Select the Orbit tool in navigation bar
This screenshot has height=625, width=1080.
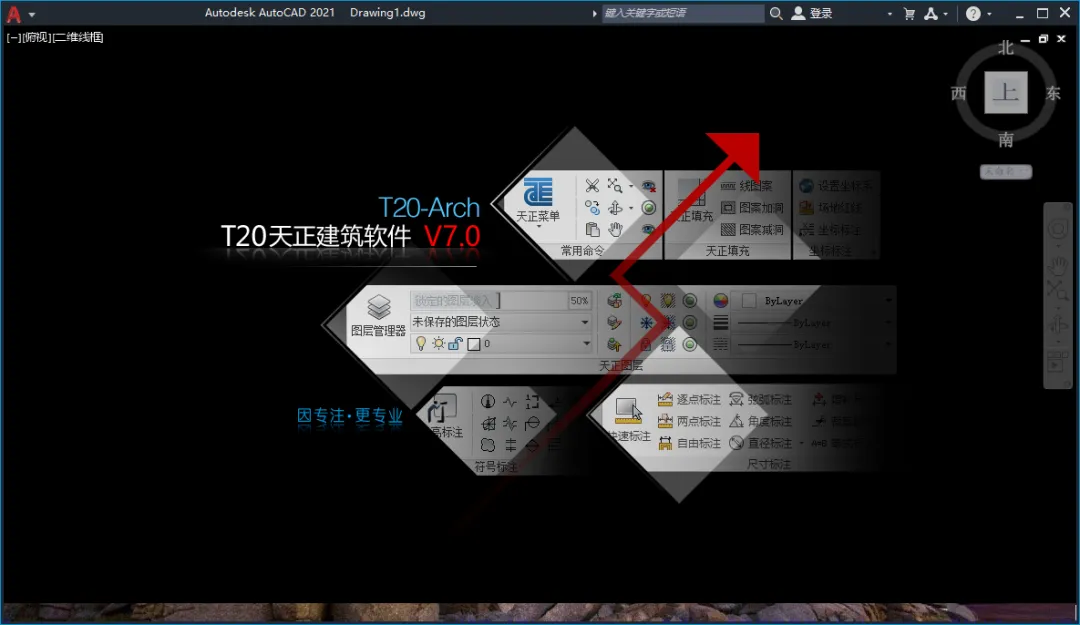tap(1058, 325)
